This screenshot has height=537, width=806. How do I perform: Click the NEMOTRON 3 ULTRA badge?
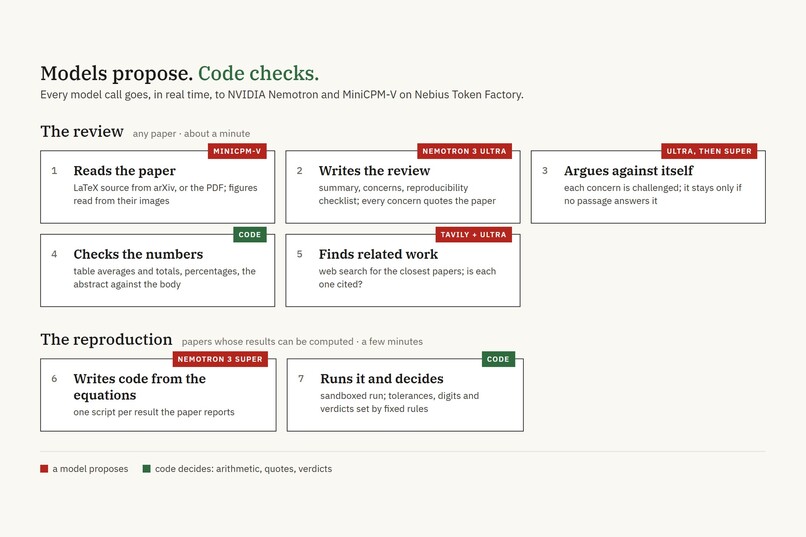[464, 151]
